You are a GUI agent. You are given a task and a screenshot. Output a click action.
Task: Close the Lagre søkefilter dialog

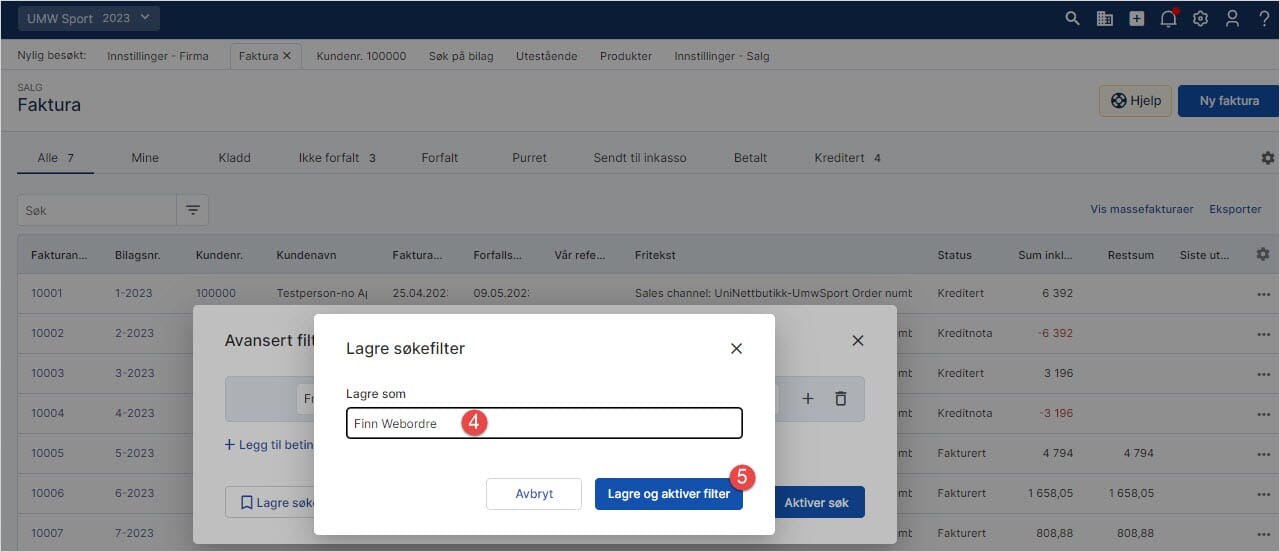click(x=736, y=348)
